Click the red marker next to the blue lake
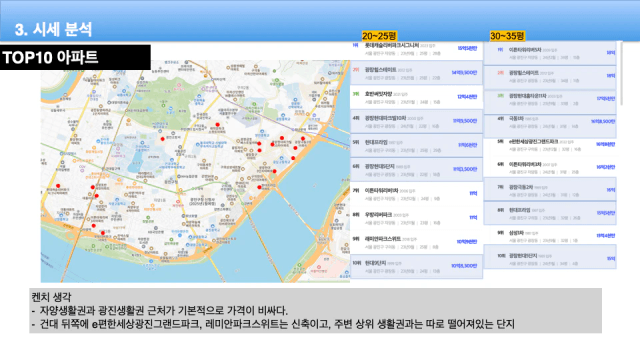Screen dimensions: 640x360 [x=163, y=139]
